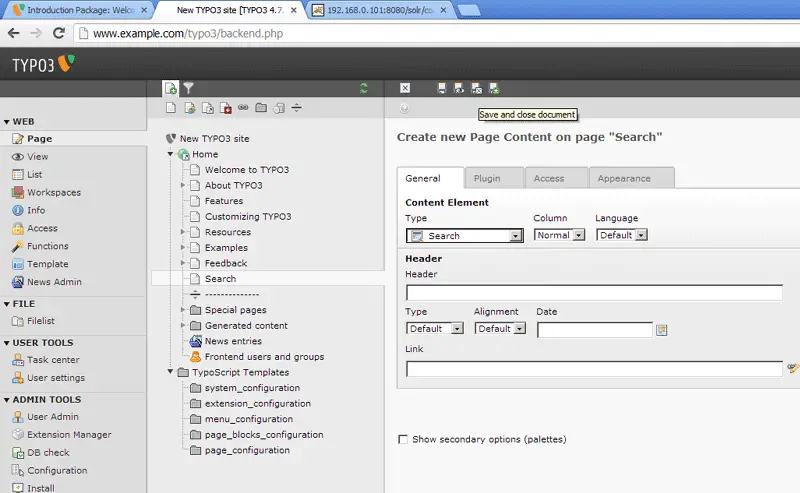This screenshot has height=493, width=800.
Task: Select the mount point page icon
Action: [x=226, y=108]
